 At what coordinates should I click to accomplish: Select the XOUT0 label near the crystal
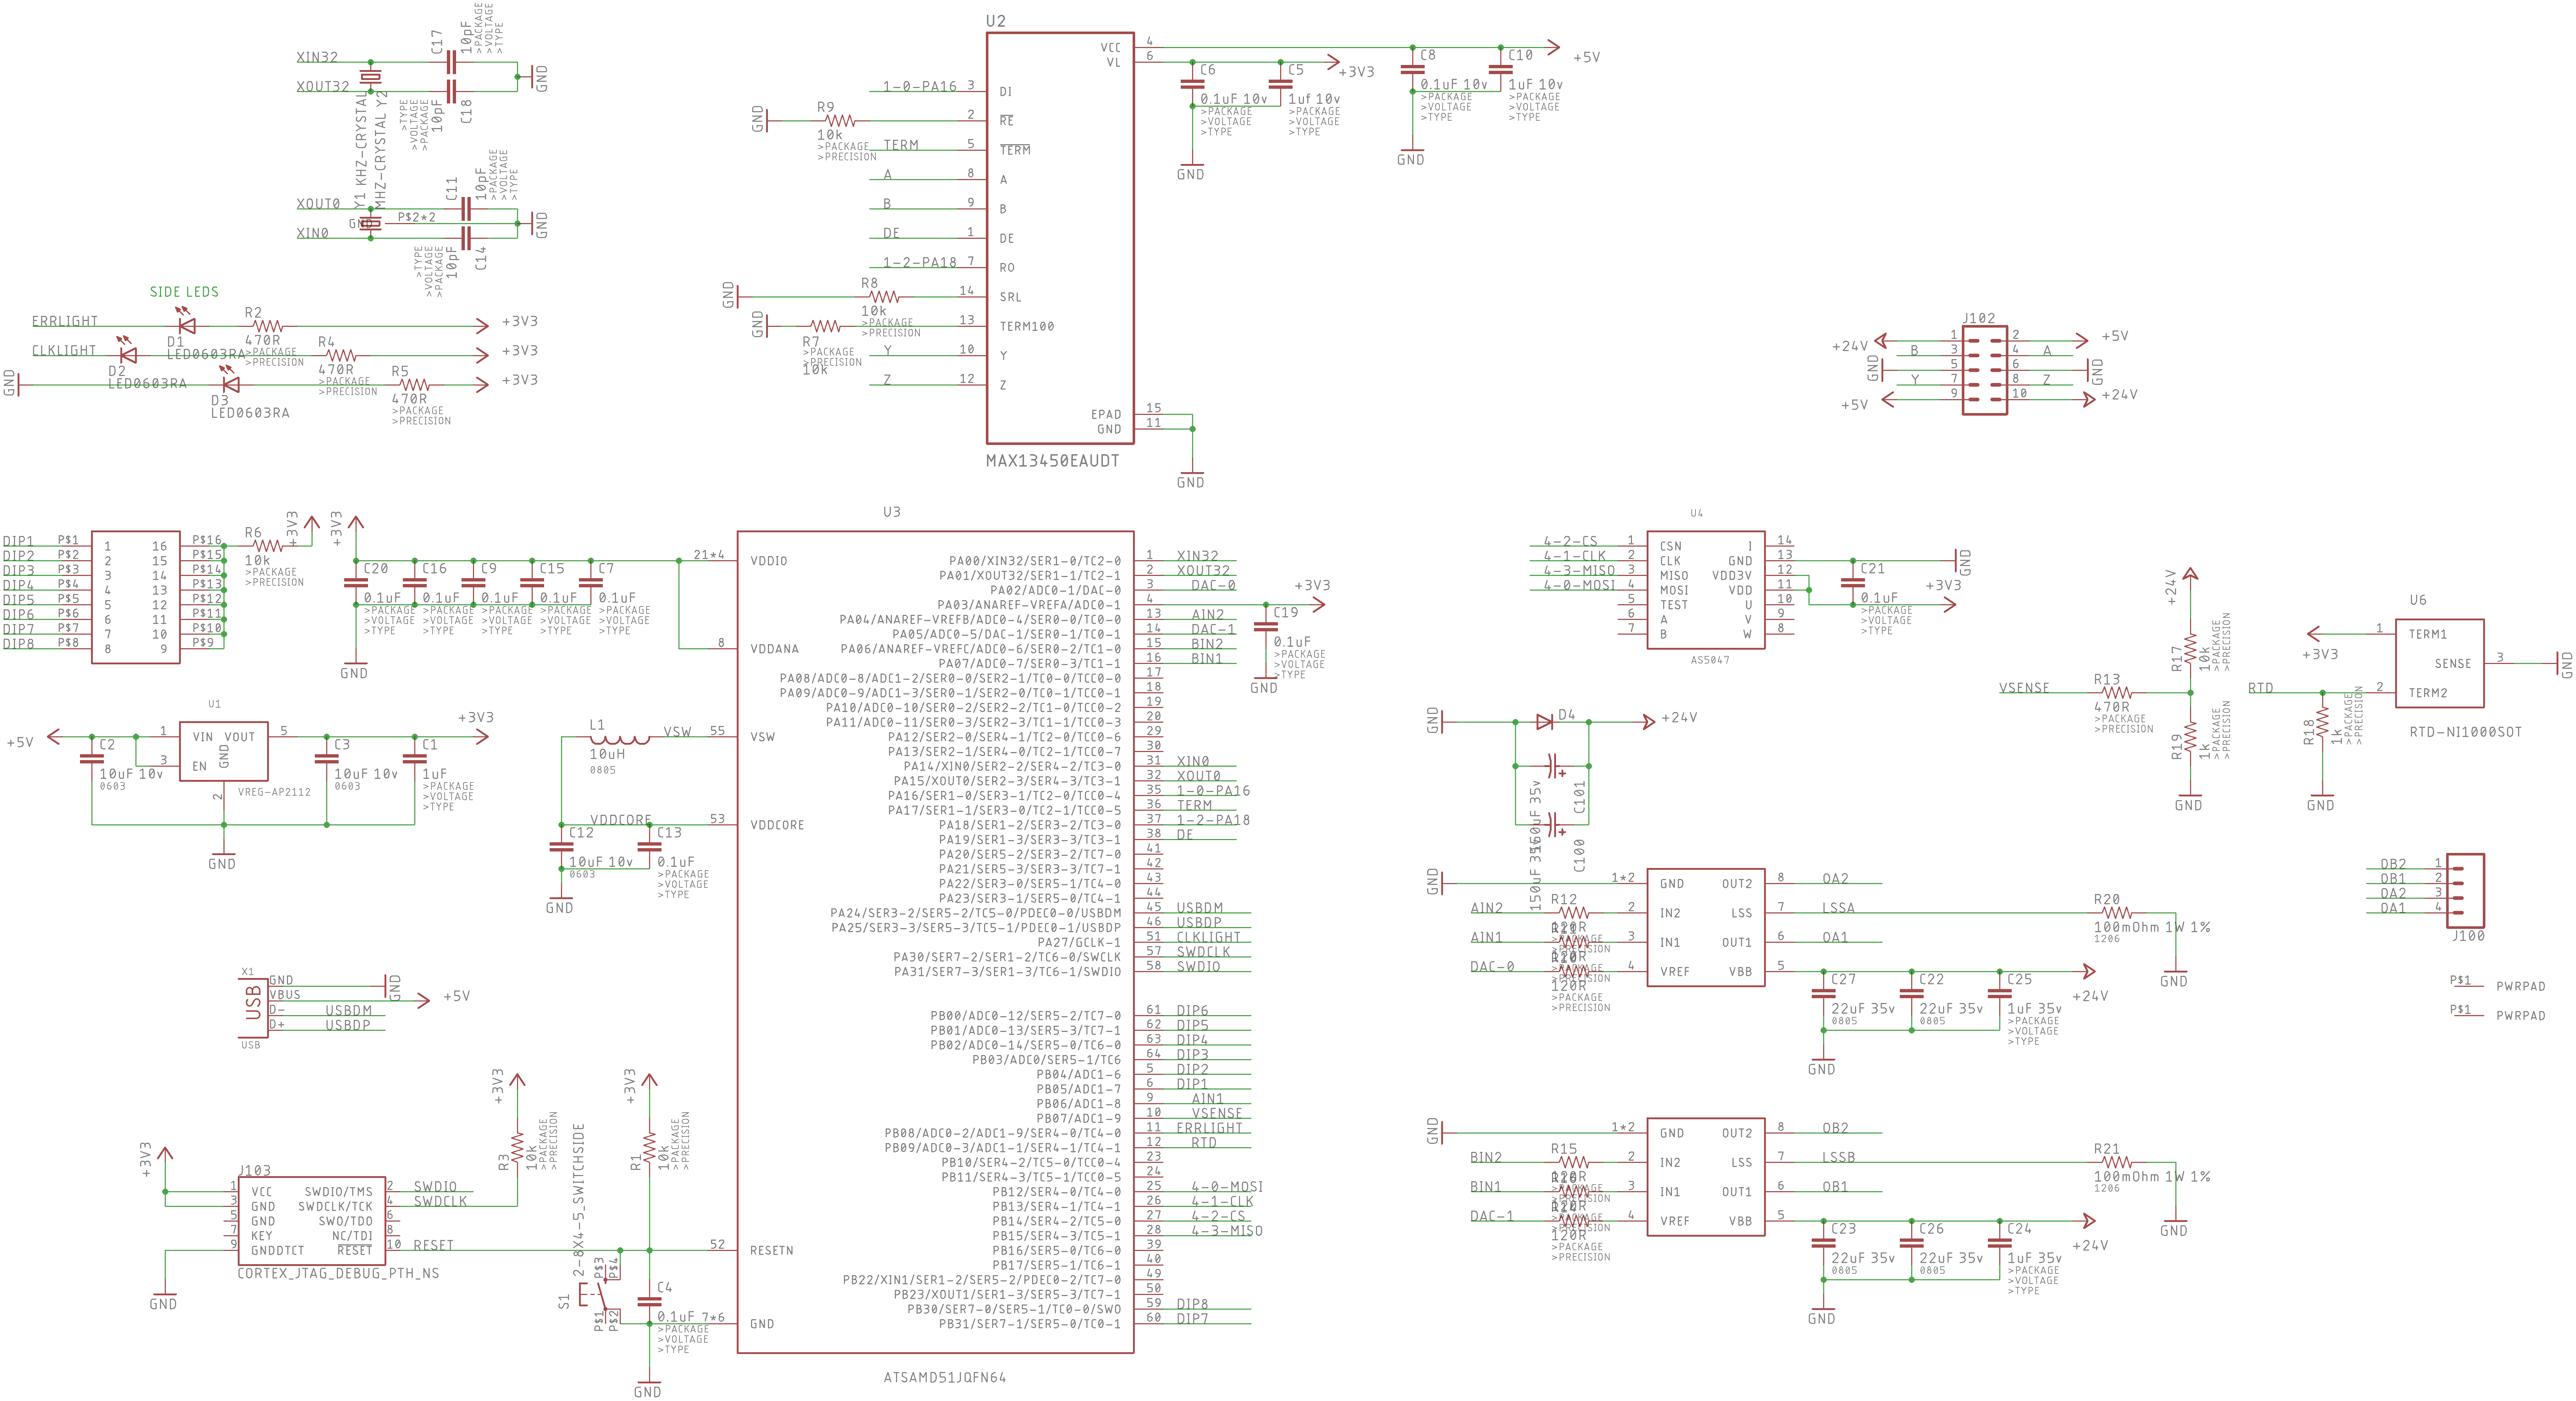[318, 204]
